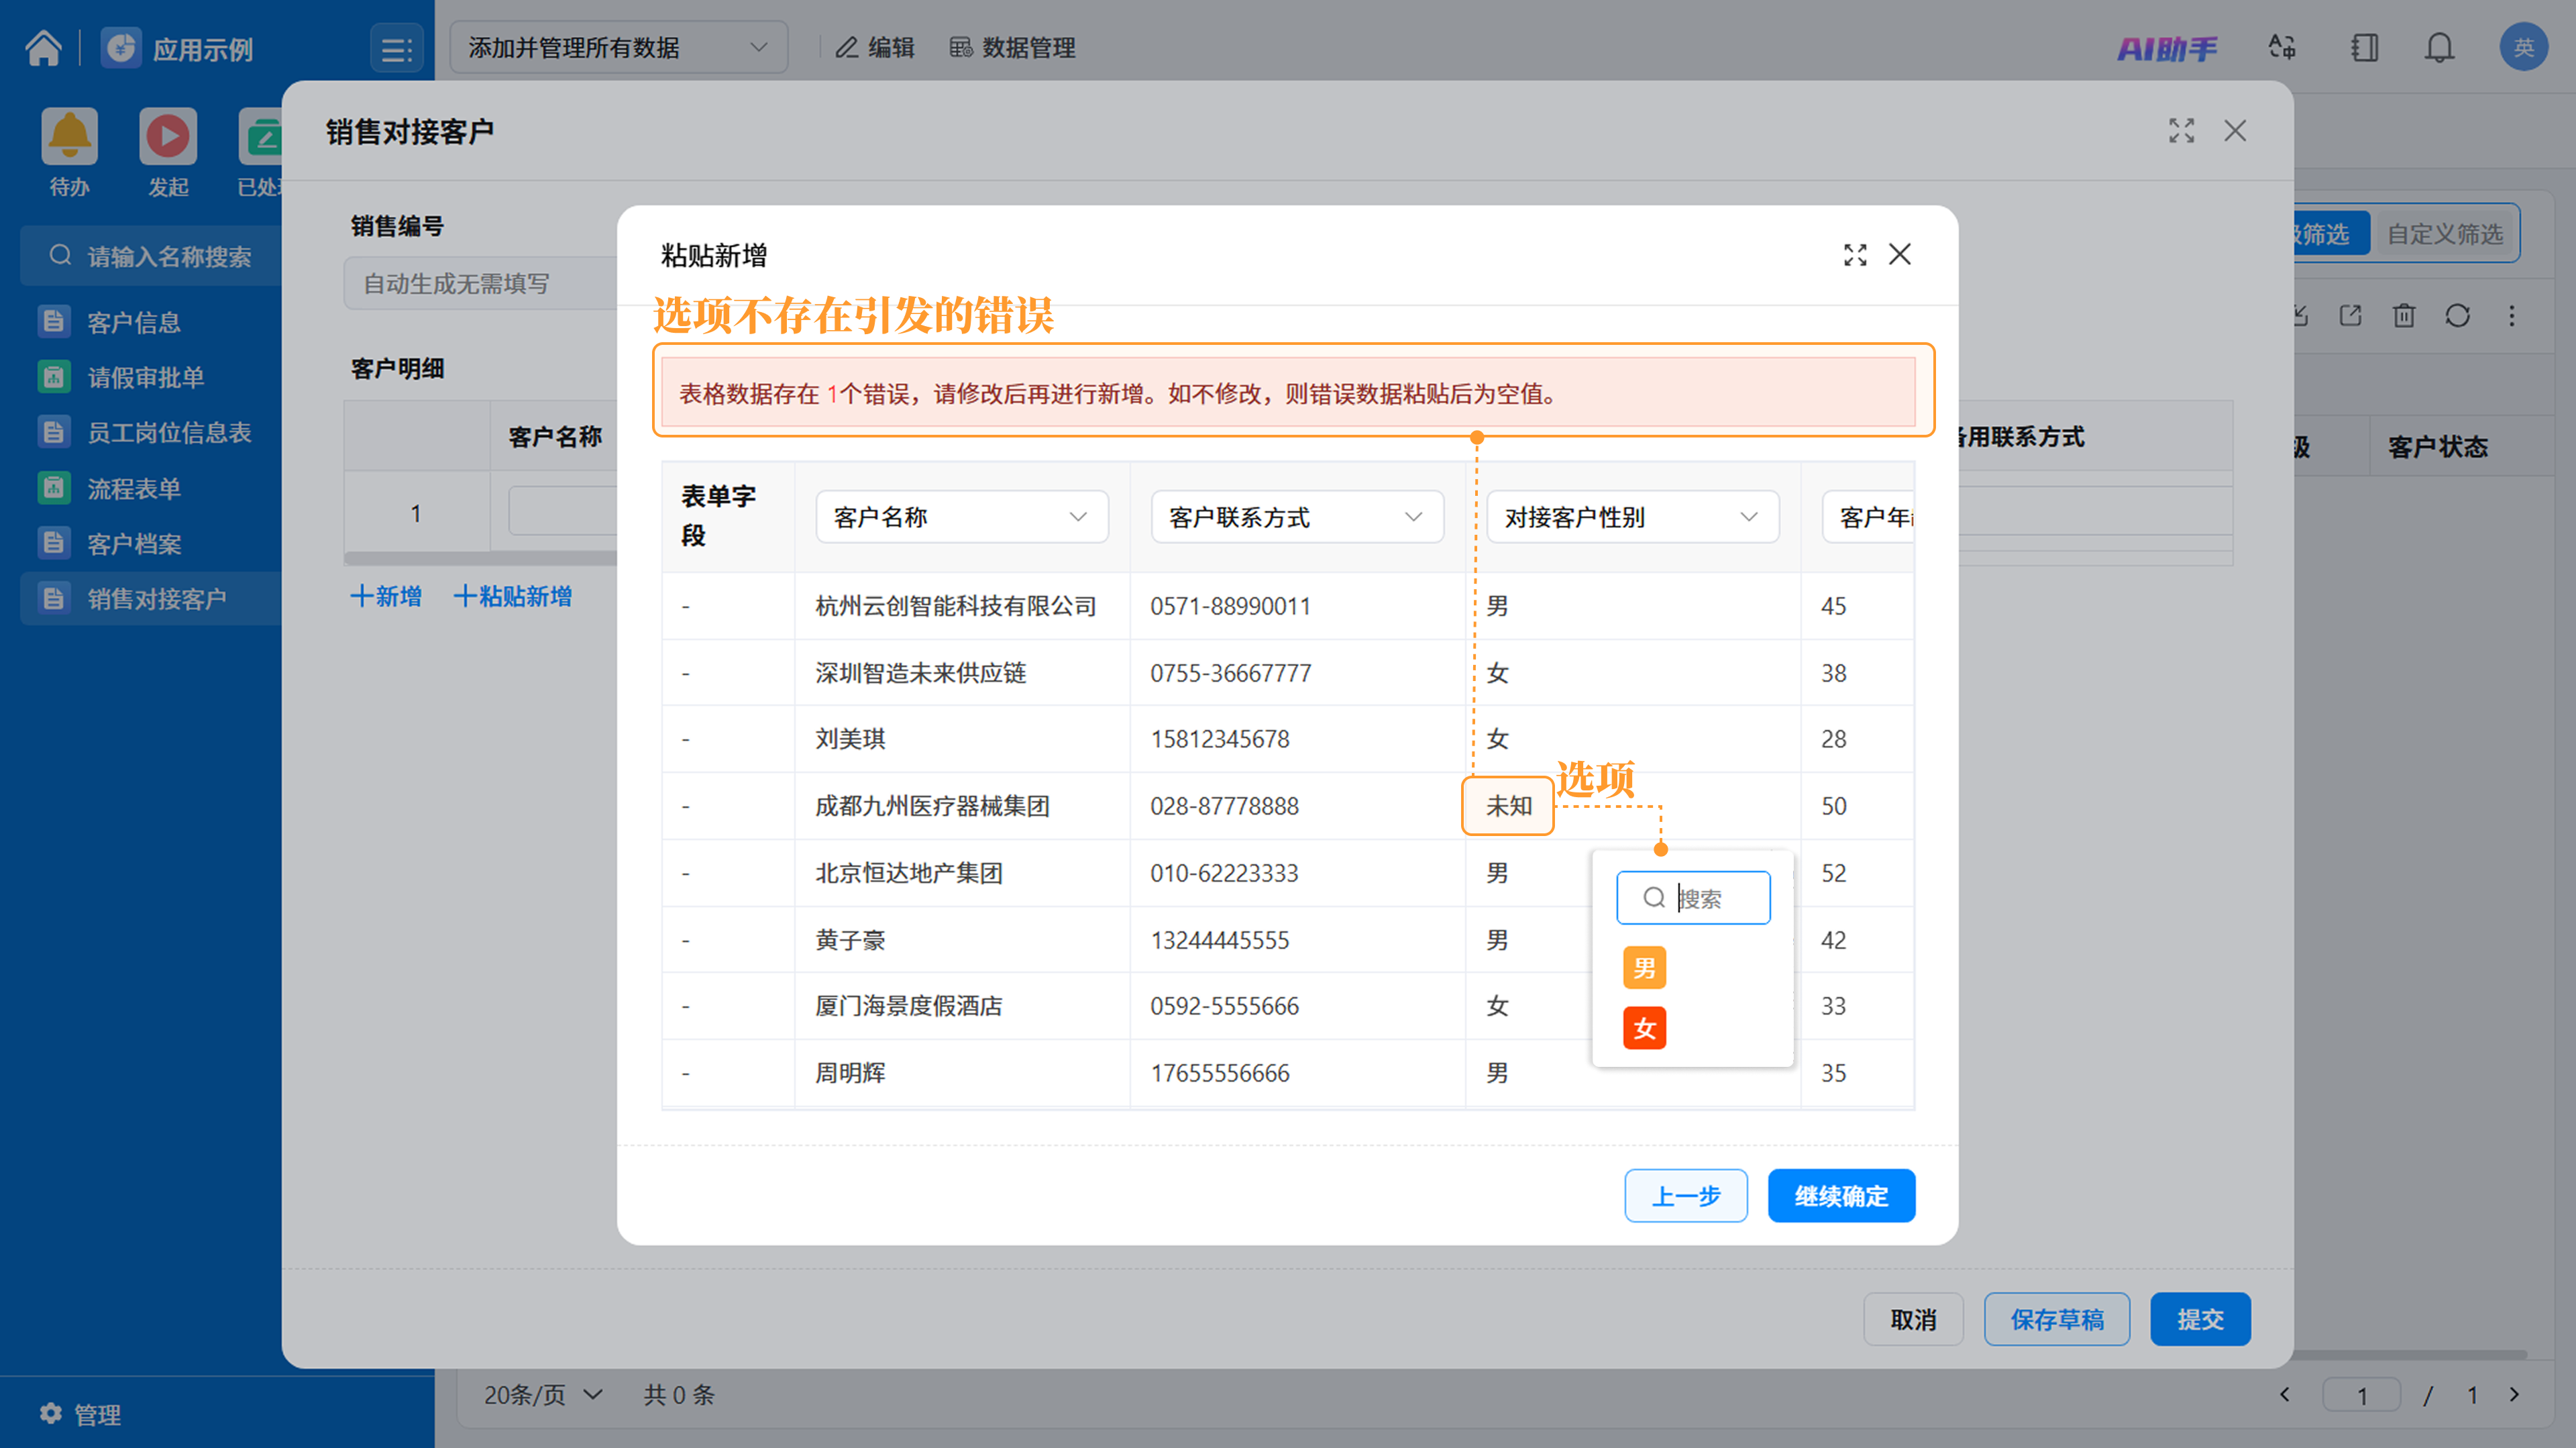Click the export icon in list toolbar
This screenshot has height=1448, width=2576.
[x=2350, y=316]
